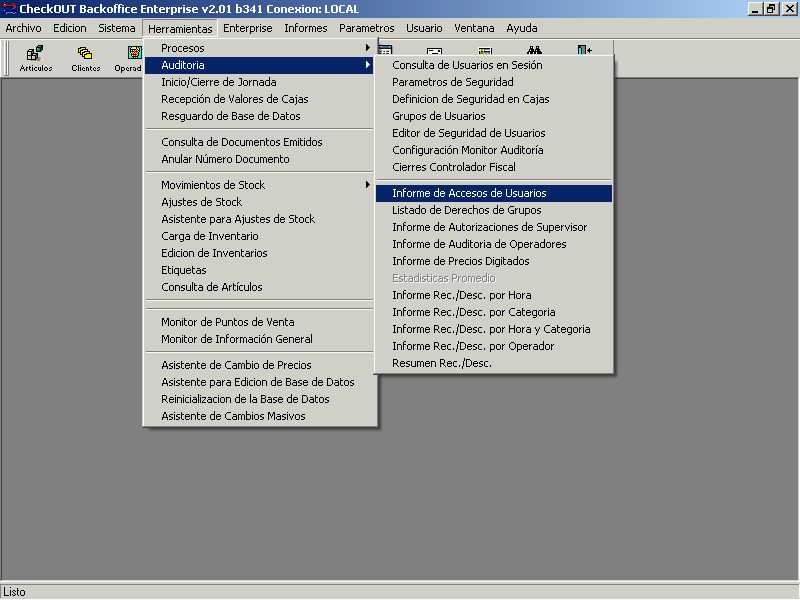
Task: Click the exit door toolbar icon
Action: pos(584,49)
